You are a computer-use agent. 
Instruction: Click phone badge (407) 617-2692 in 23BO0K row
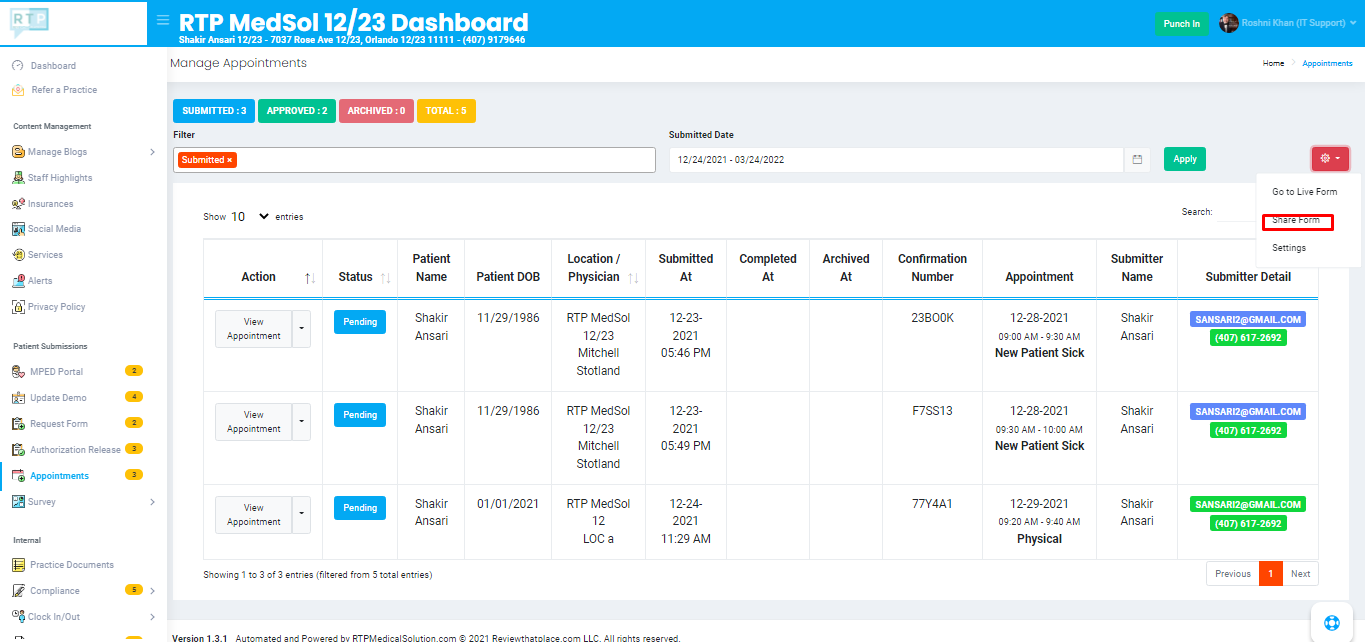click(x=1248, y=338)
